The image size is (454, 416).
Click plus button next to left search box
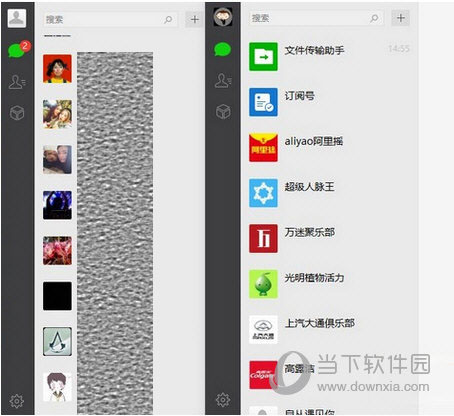(195, 19)
